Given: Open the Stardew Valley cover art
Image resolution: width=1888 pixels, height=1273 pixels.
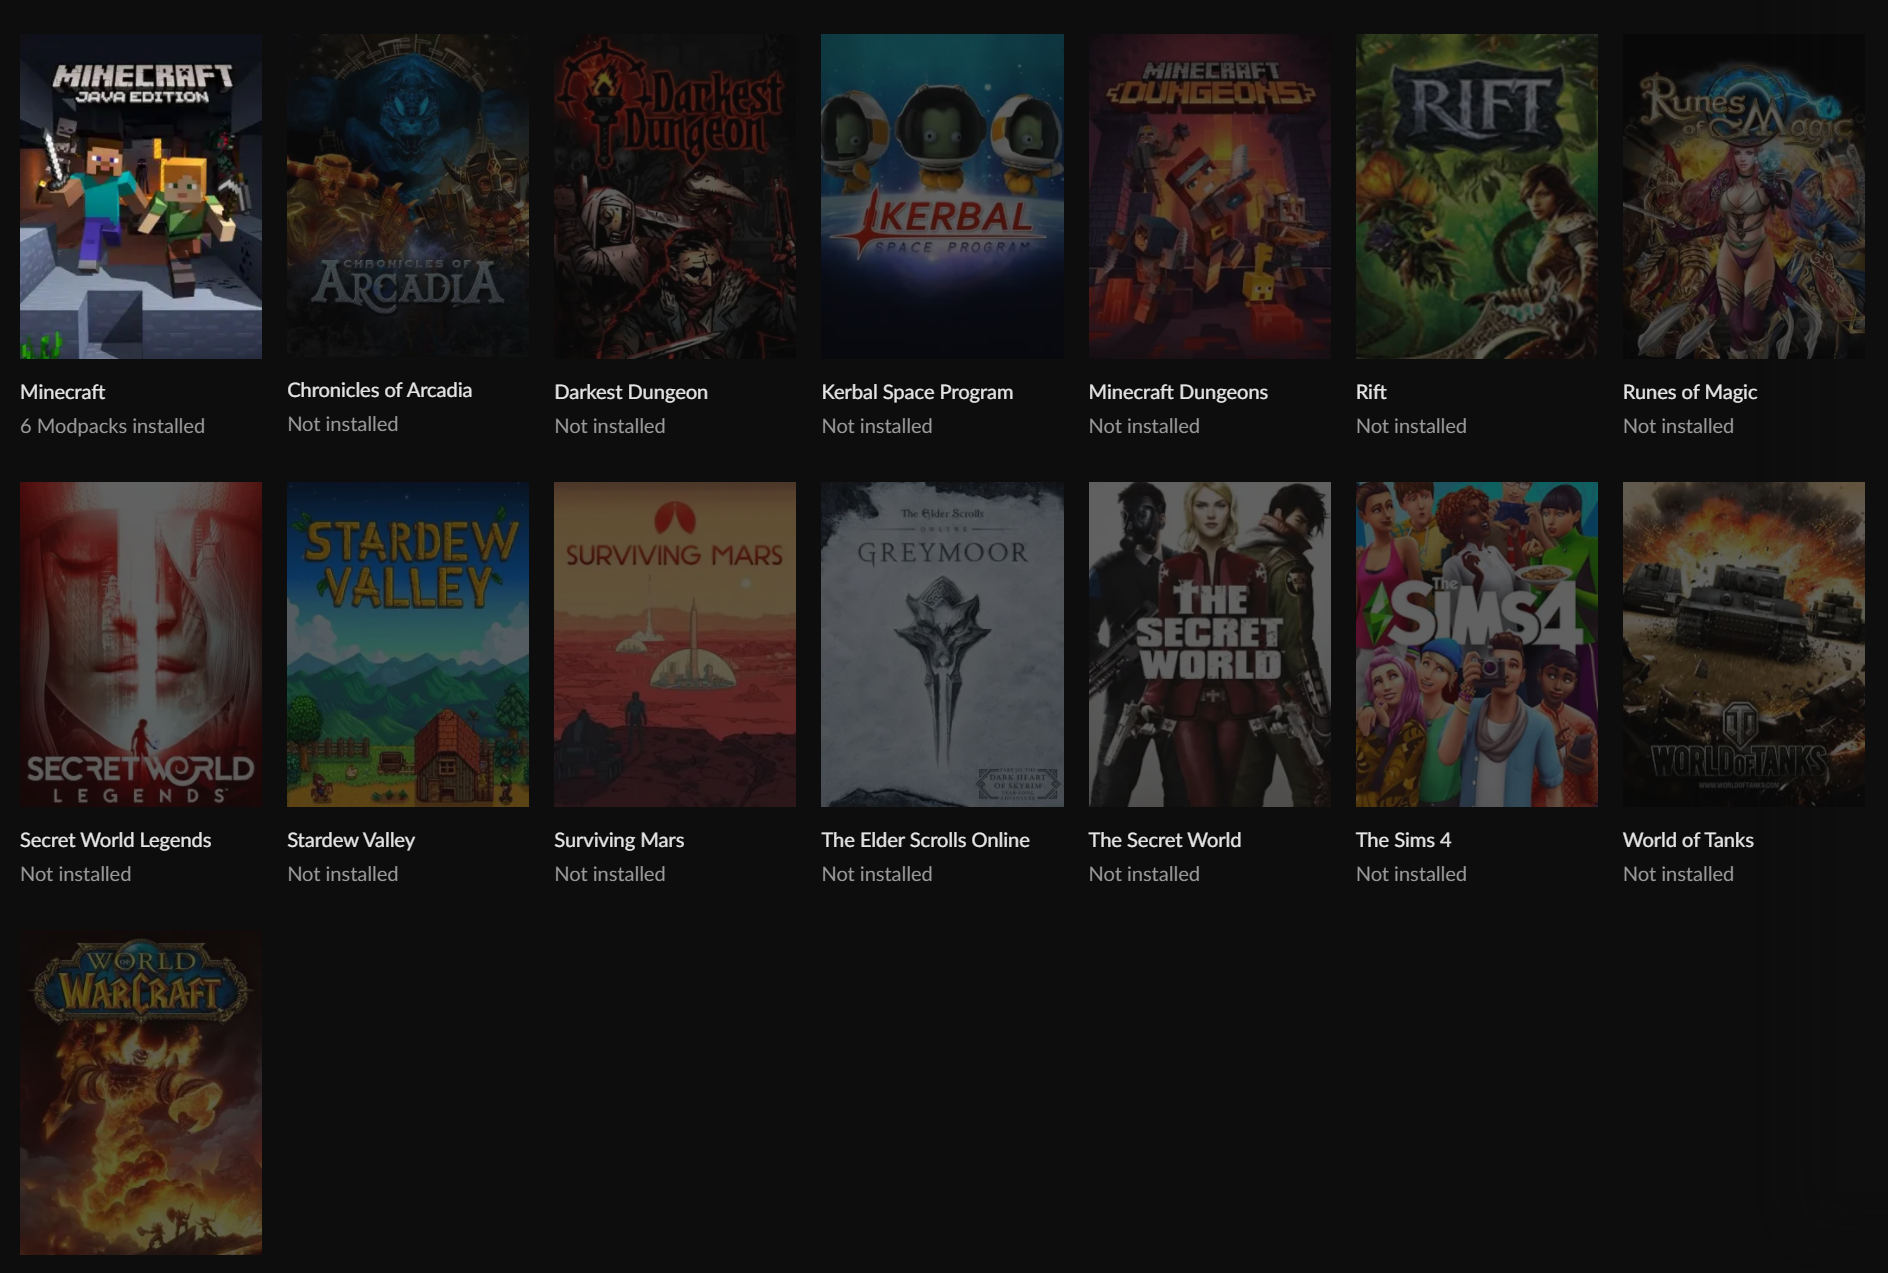Looking at the screenshot, I should click(x=408, y=644).
